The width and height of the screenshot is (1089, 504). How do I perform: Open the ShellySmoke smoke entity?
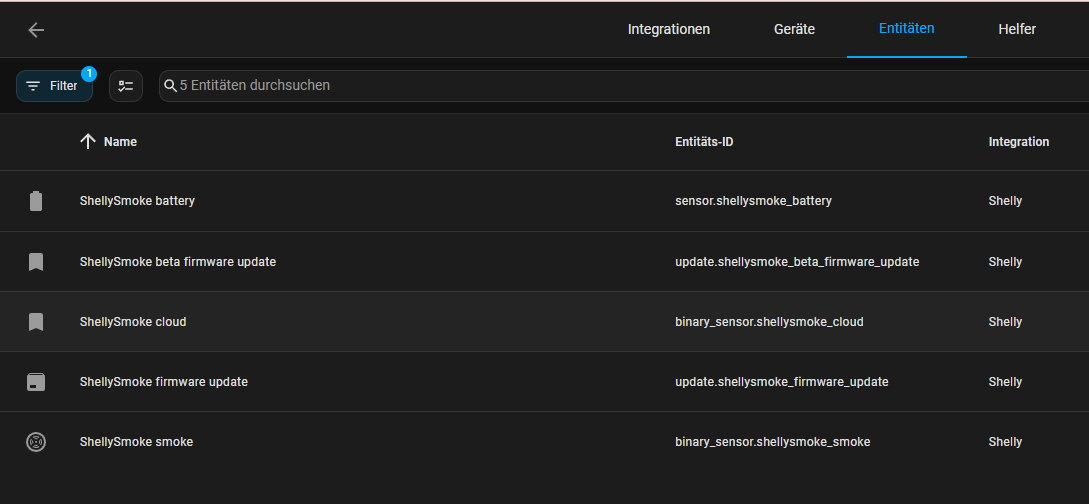(x=136, y=441)
